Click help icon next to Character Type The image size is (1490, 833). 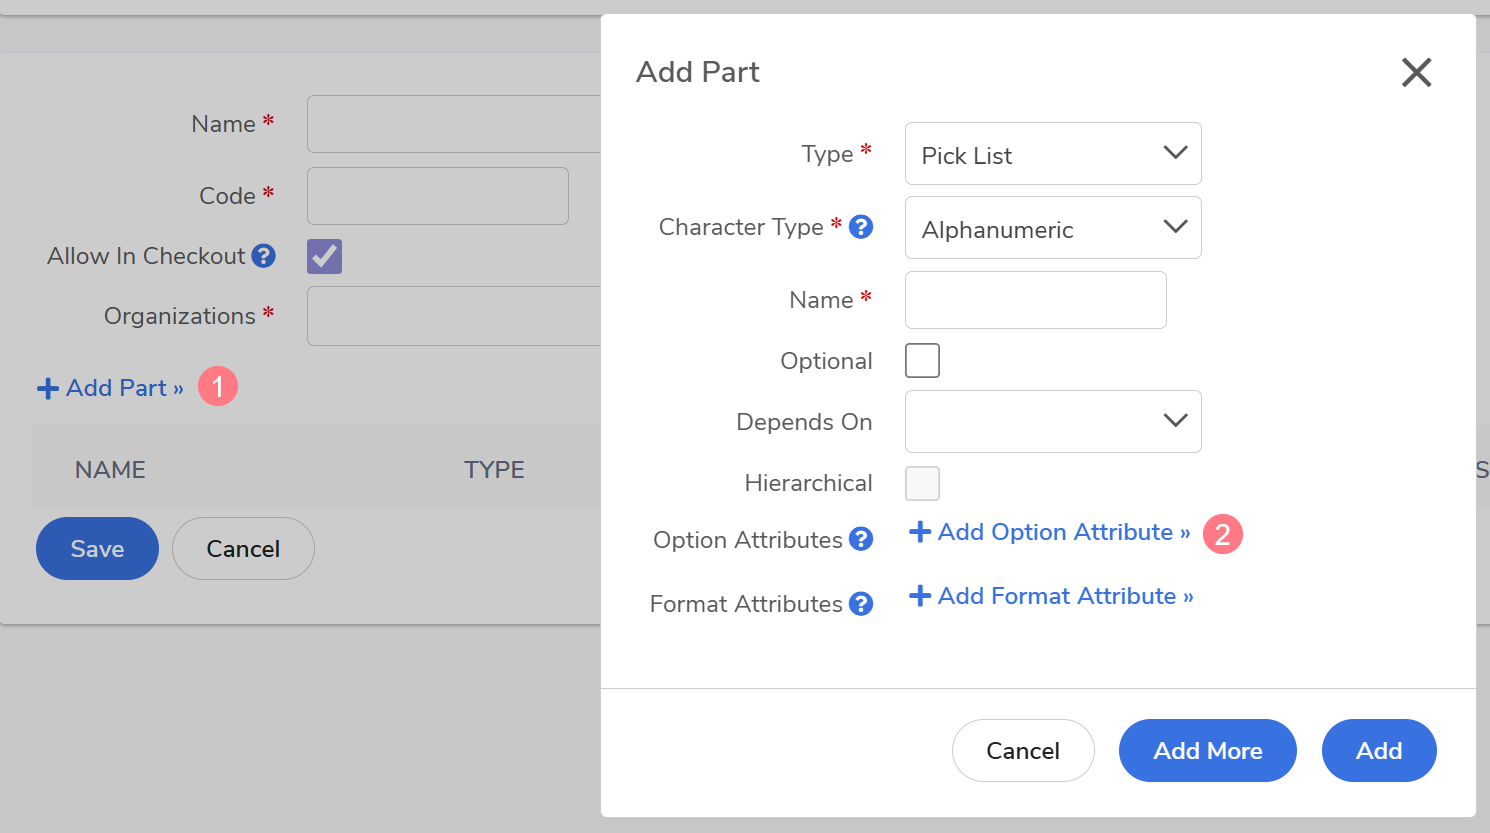pos(861,227)
